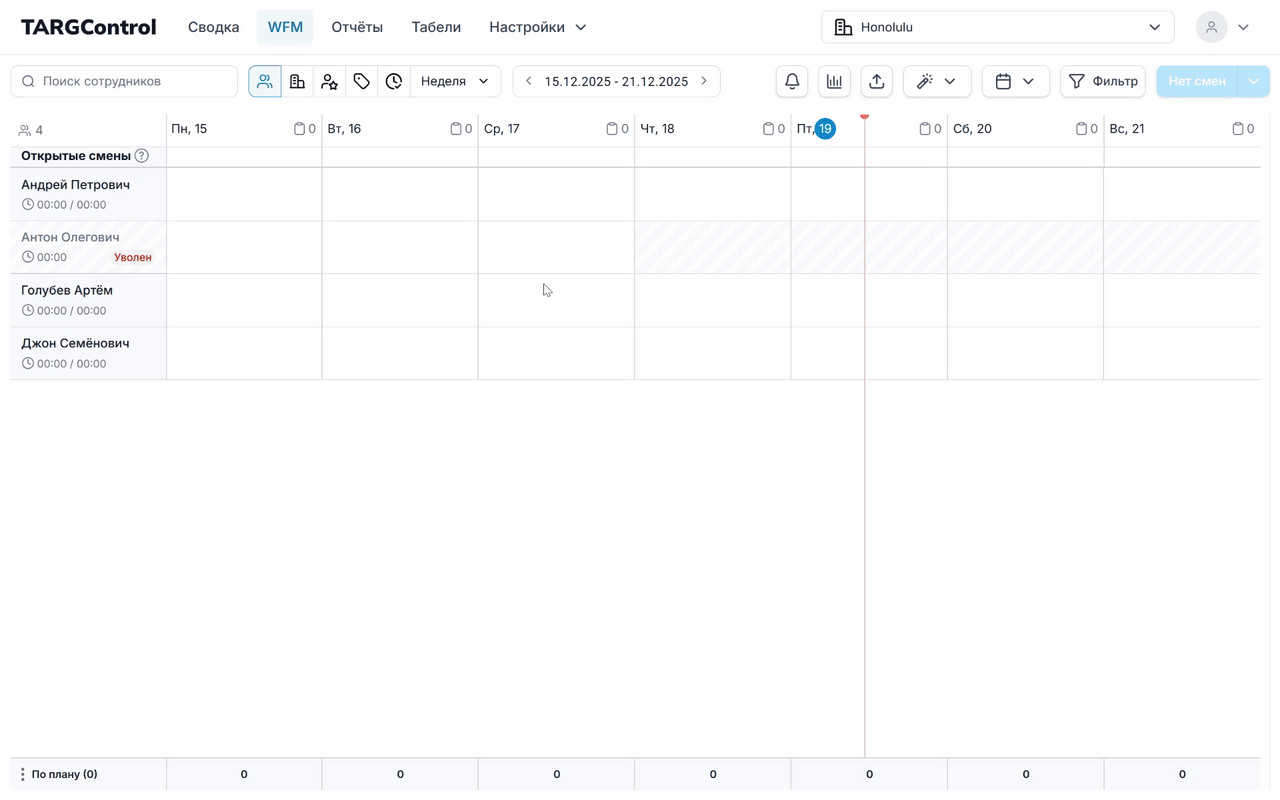
Task: Click employee name Голубев Артём
Action: 67,290
